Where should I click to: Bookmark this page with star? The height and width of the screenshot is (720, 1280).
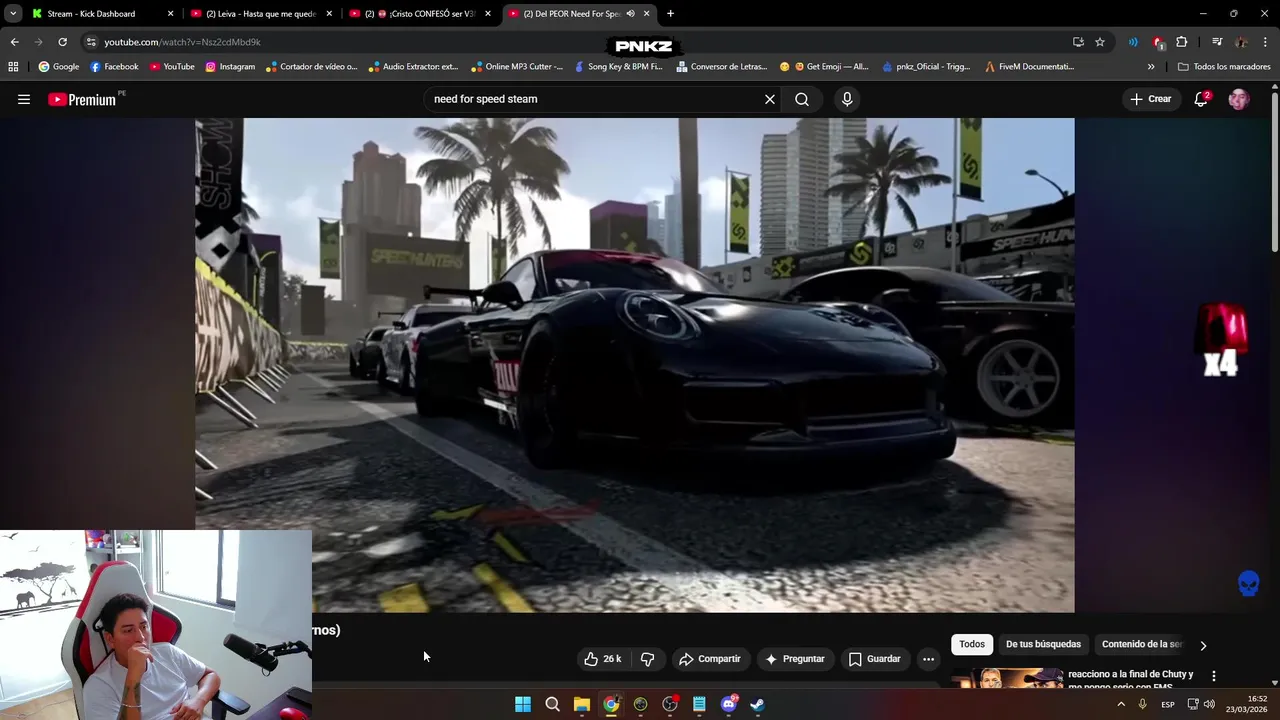(x=1100, y=42)
